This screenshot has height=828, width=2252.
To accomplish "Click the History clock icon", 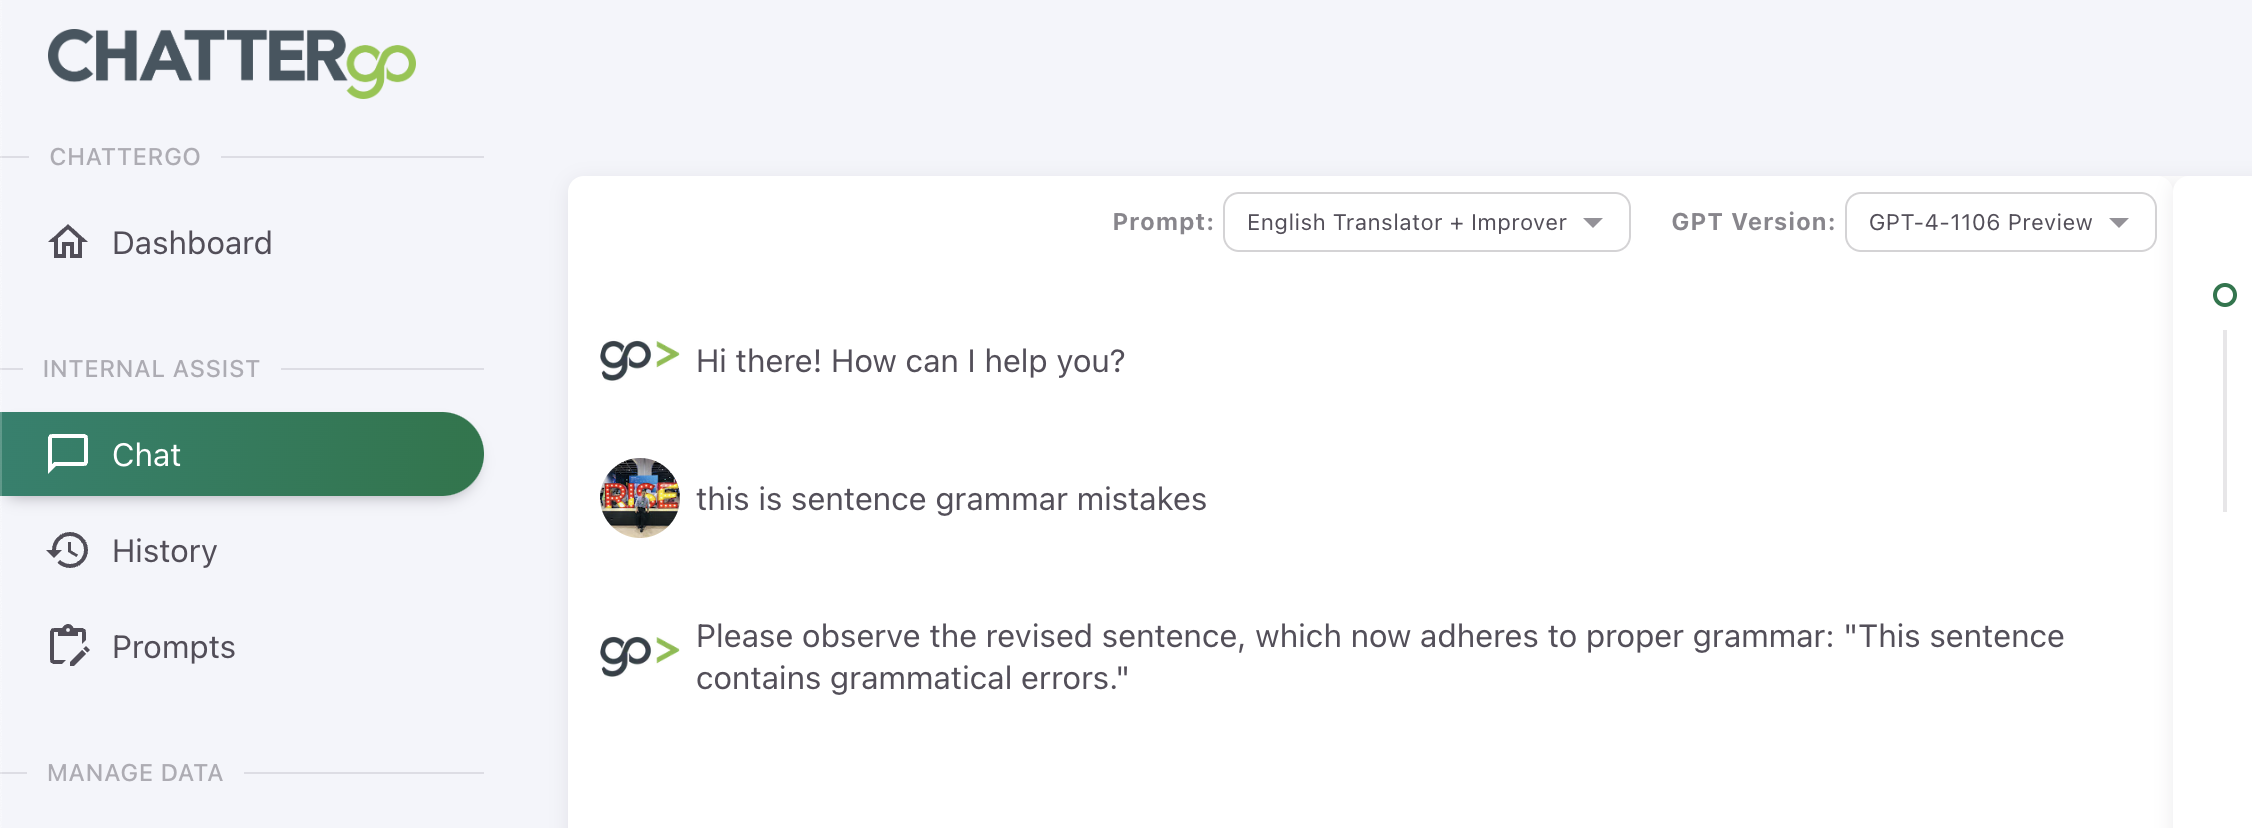I will (x=68, y=550).
